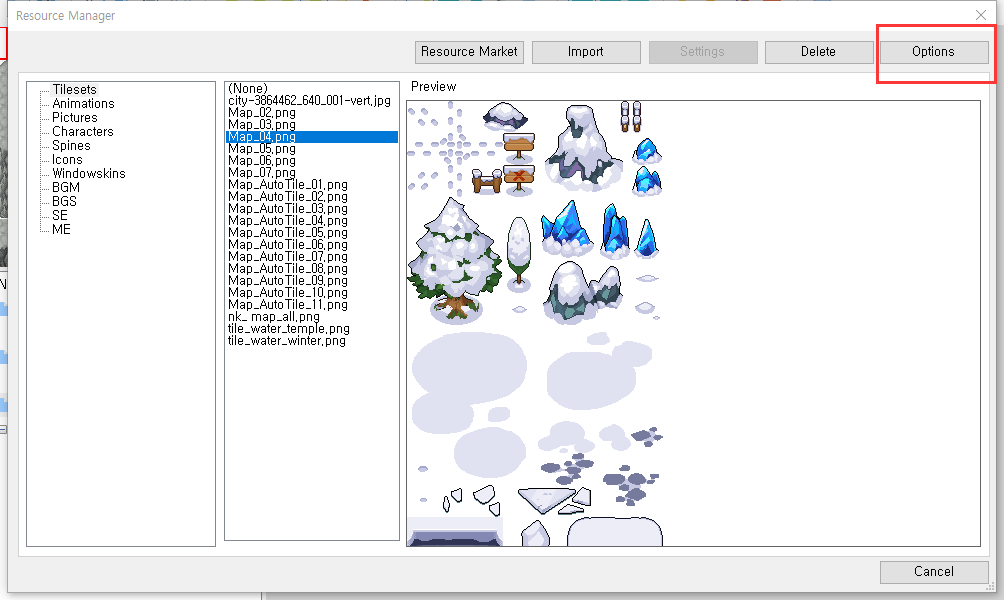Choose the Spines category

tap(71, 146)
